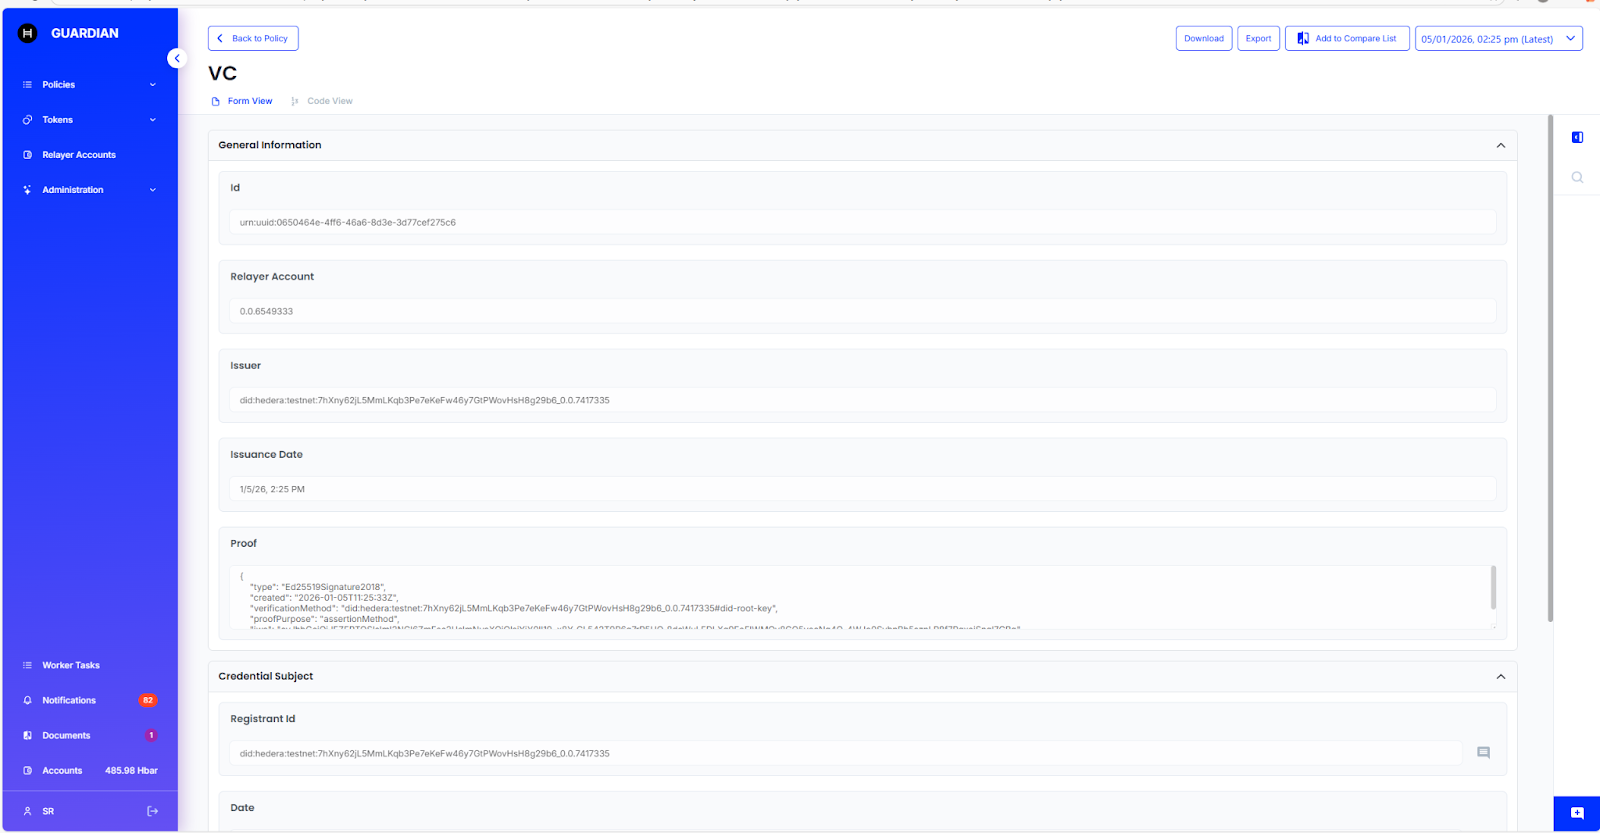Open Worker Tasks in sidebar
Image resolution: width=1600 pixels, height=833 pixels.
[x=70, y=665]
